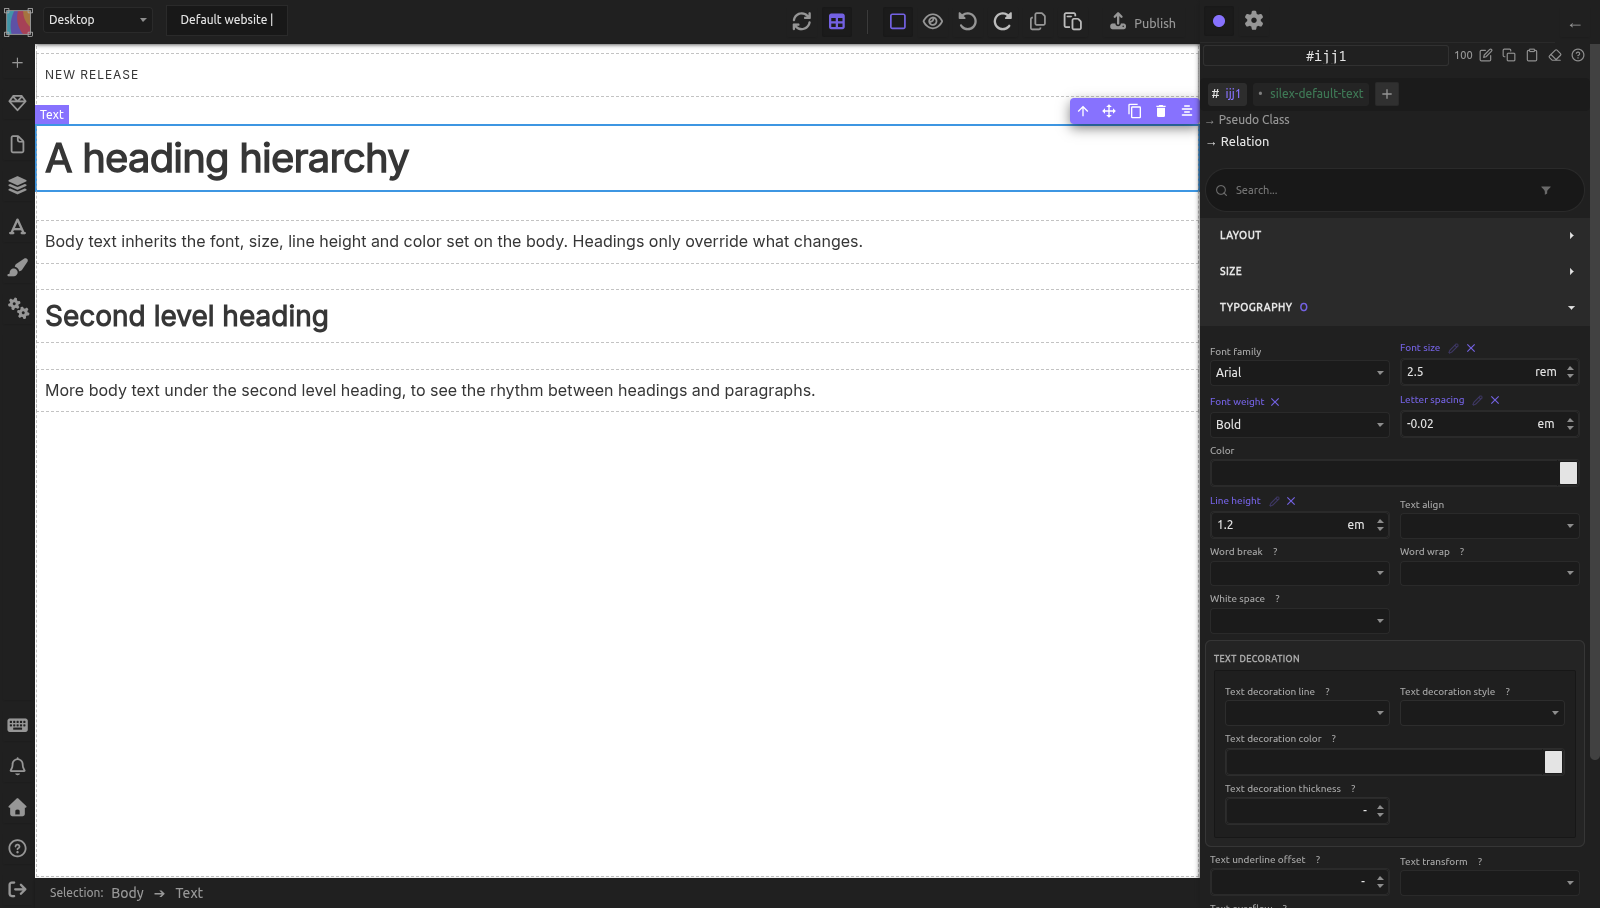The height and width of the screenshot is (908, 1600).
Task: Open the Fonts panel letter A icon
Action: click(x=17, y=227)
